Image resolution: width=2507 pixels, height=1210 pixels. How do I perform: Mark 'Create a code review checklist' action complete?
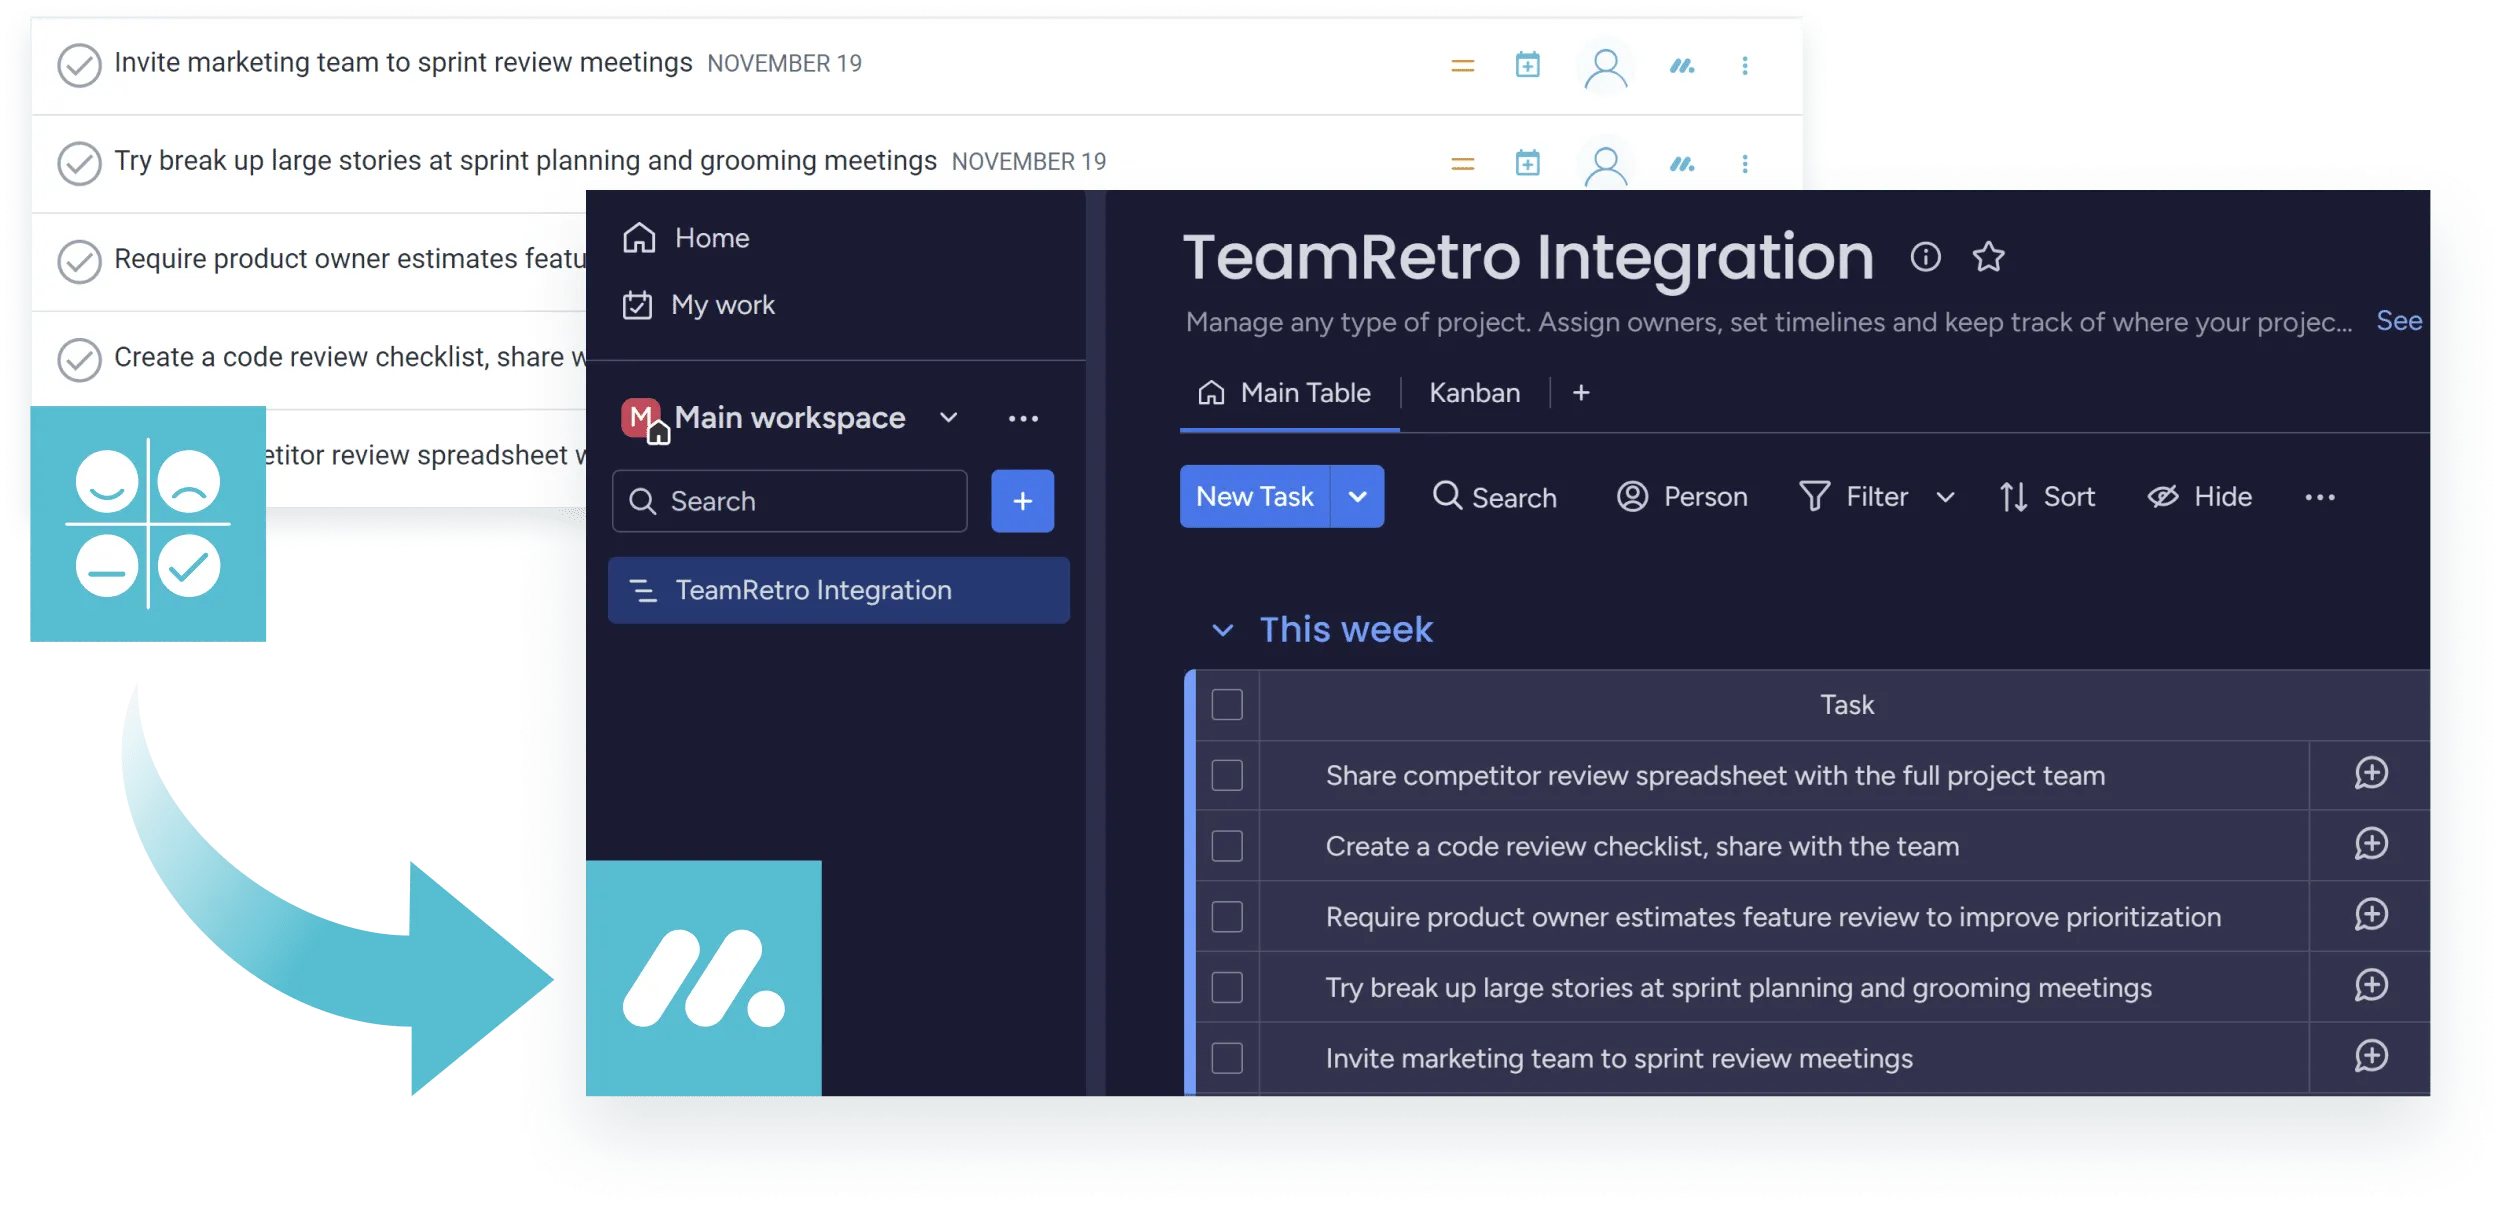click(79, 360)
